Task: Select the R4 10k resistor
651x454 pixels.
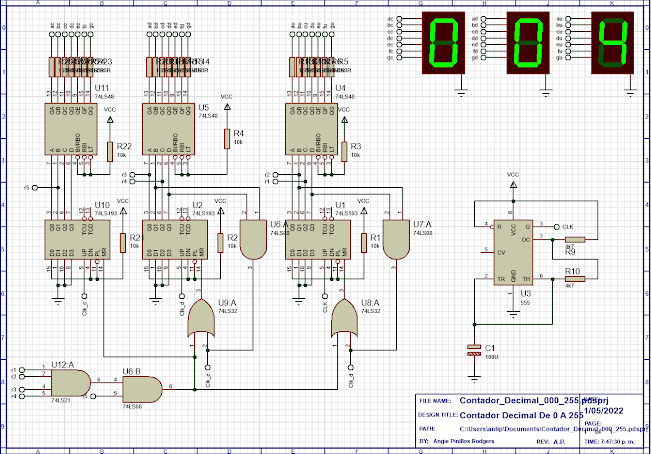Action: coord(227,139)
